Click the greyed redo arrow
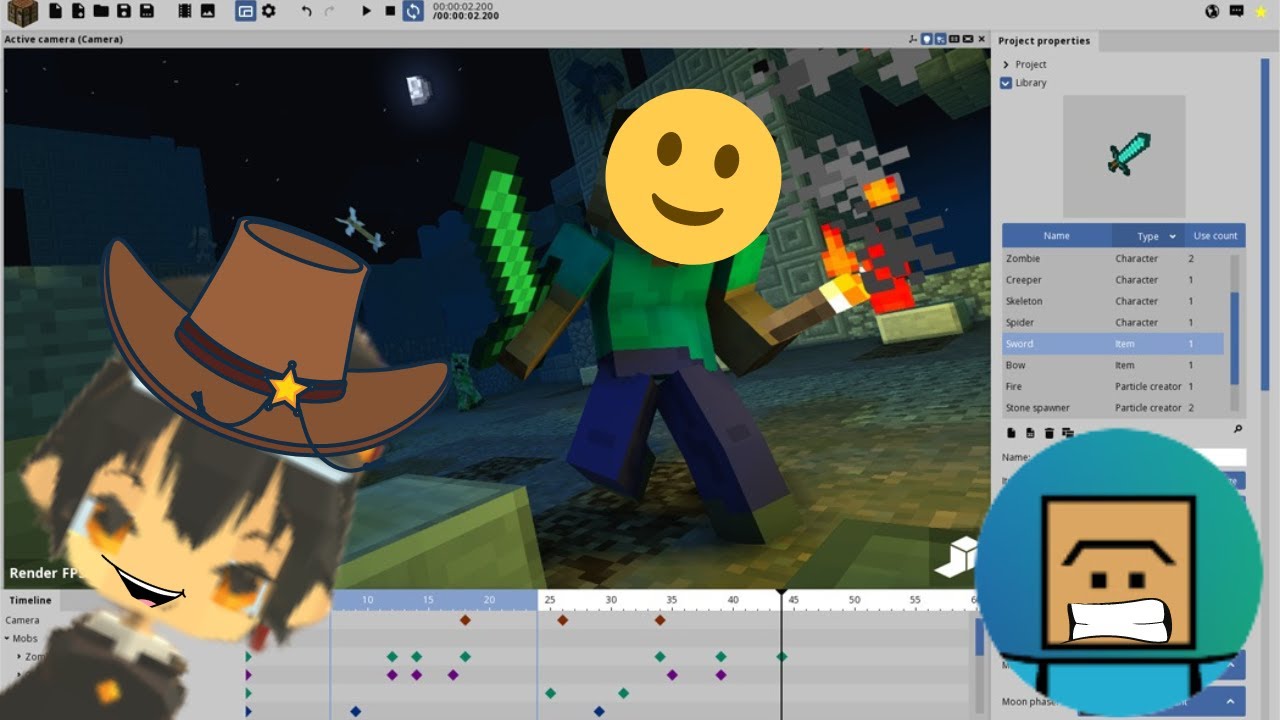This screenshot has height=720, width=1280. click(330, 11)
